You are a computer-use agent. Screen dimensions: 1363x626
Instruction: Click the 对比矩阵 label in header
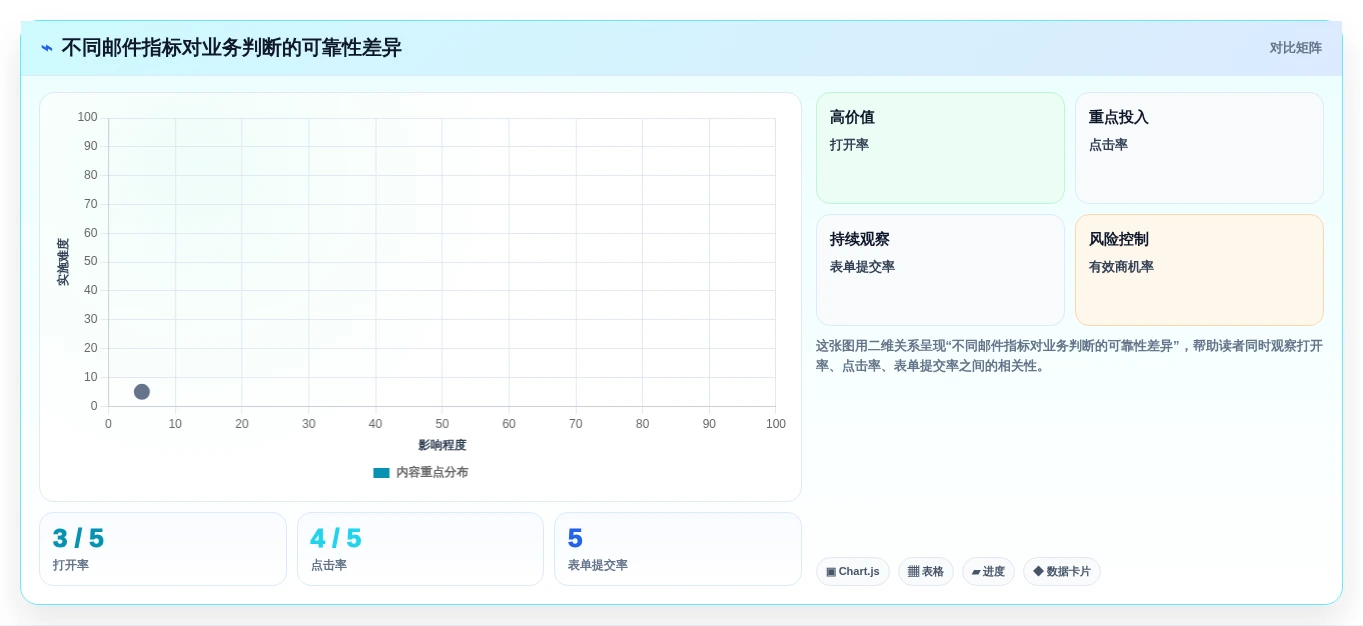coord(1295,48)
